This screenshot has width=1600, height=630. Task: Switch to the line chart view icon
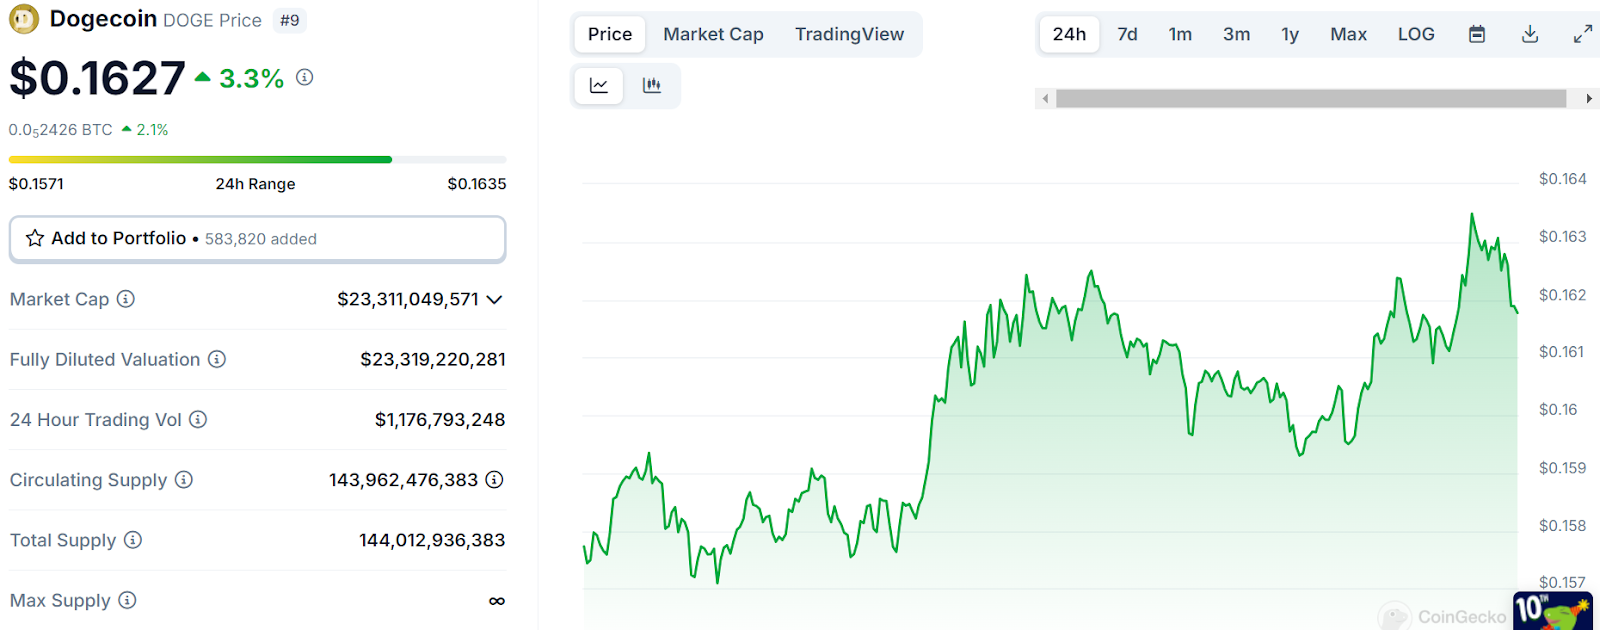[x=599, y=86]
